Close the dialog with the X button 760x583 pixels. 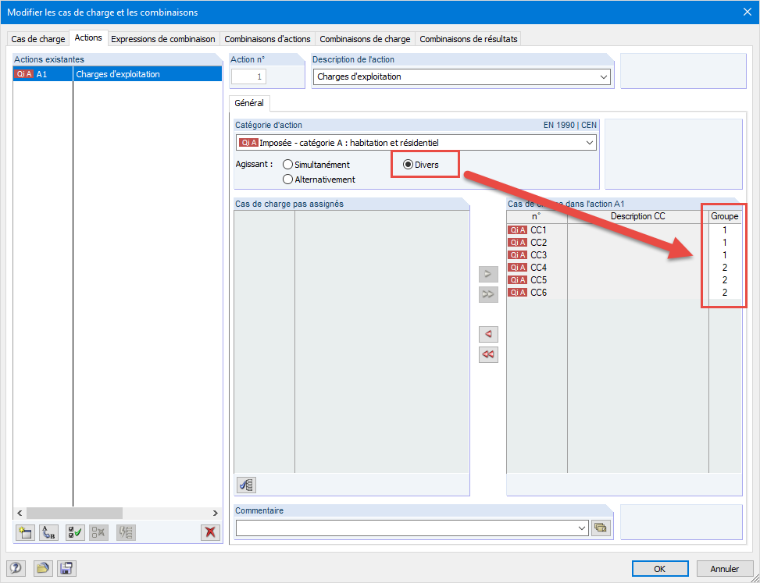click(747, 12)
